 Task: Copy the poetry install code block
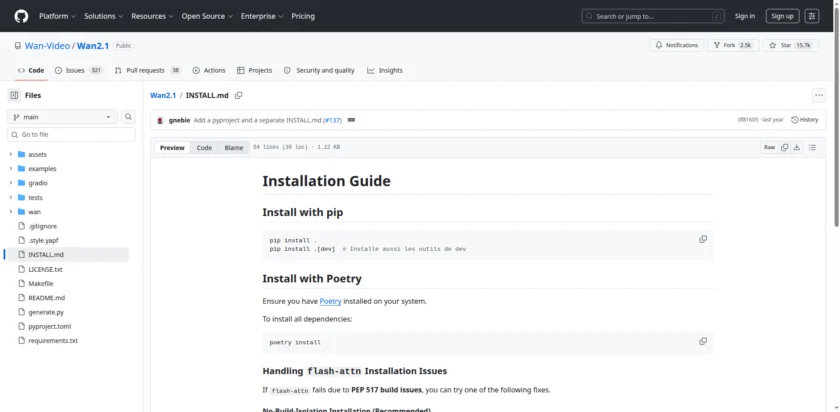pyautogui.click(x=703, y=341)
